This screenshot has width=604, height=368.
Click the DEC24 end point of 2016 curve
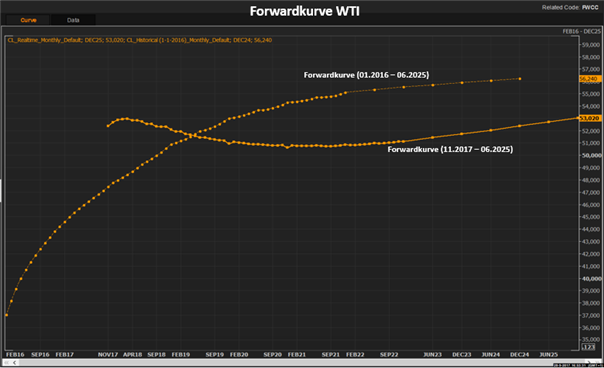520,79
